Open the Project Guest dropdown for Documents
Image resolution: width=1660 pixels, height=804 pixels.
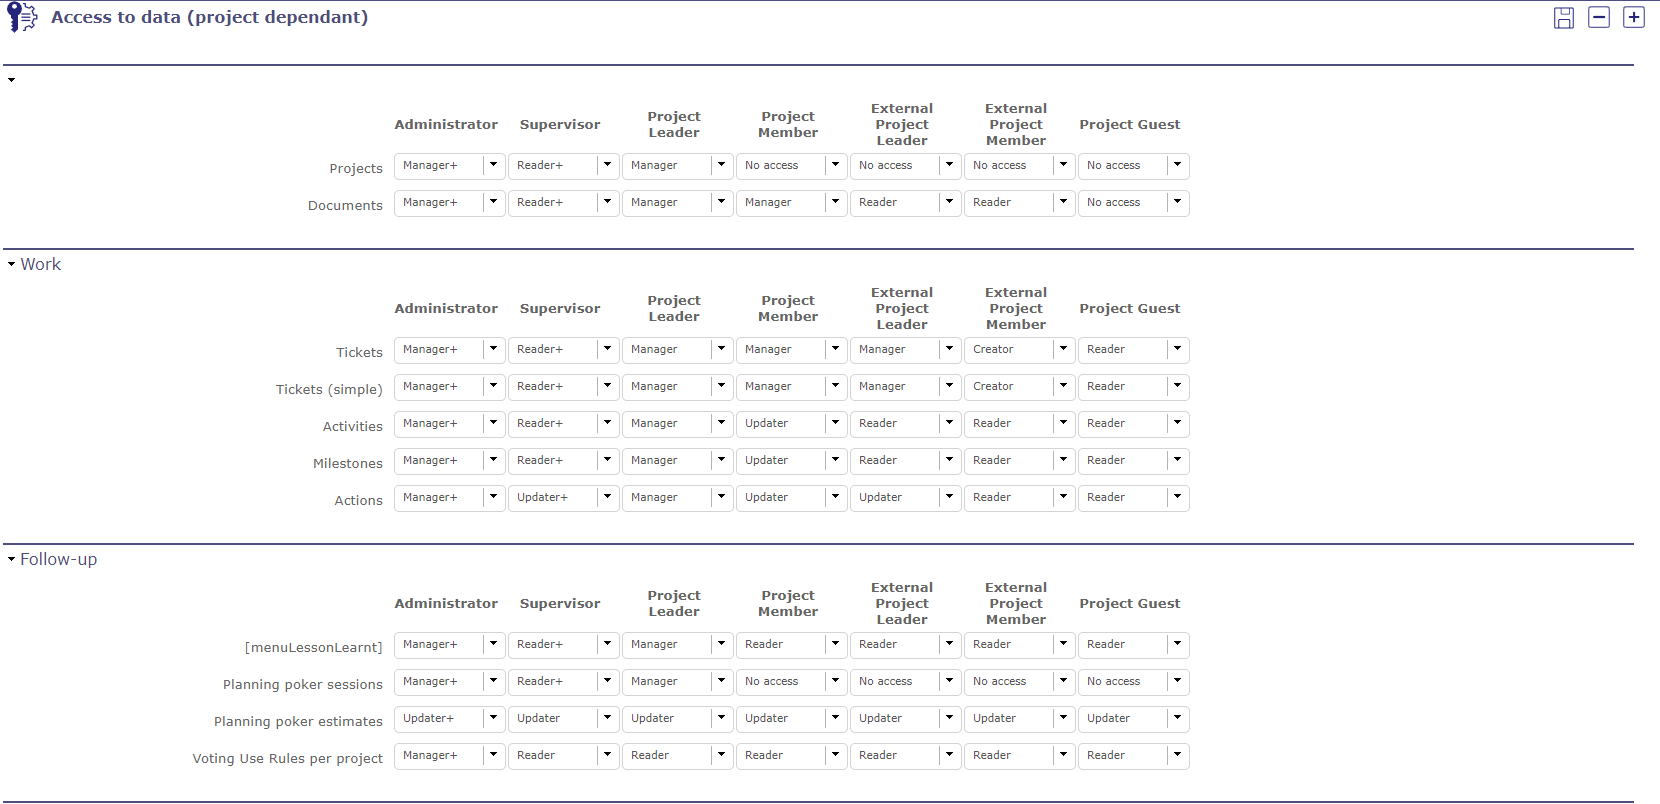(x=1176, y=202)
